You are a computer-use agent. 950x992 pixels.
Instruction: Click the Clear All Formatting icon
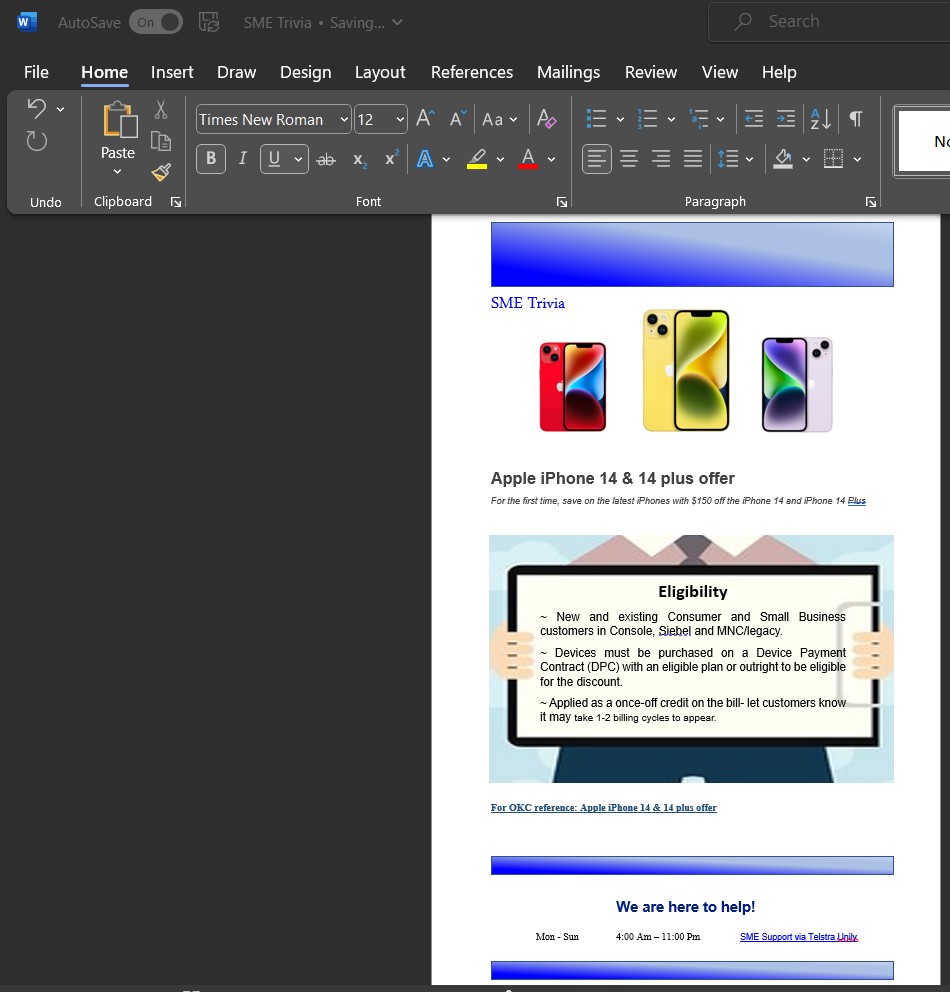point(546,119)
